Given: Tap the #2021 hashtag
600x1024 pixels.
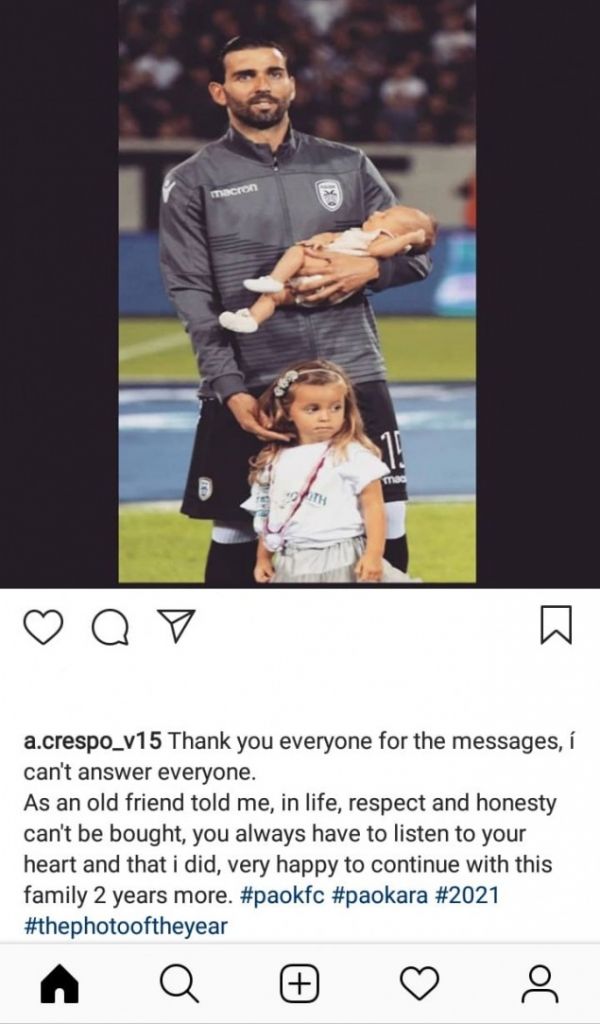Looking at the screenshot, I should pos(466,895).
